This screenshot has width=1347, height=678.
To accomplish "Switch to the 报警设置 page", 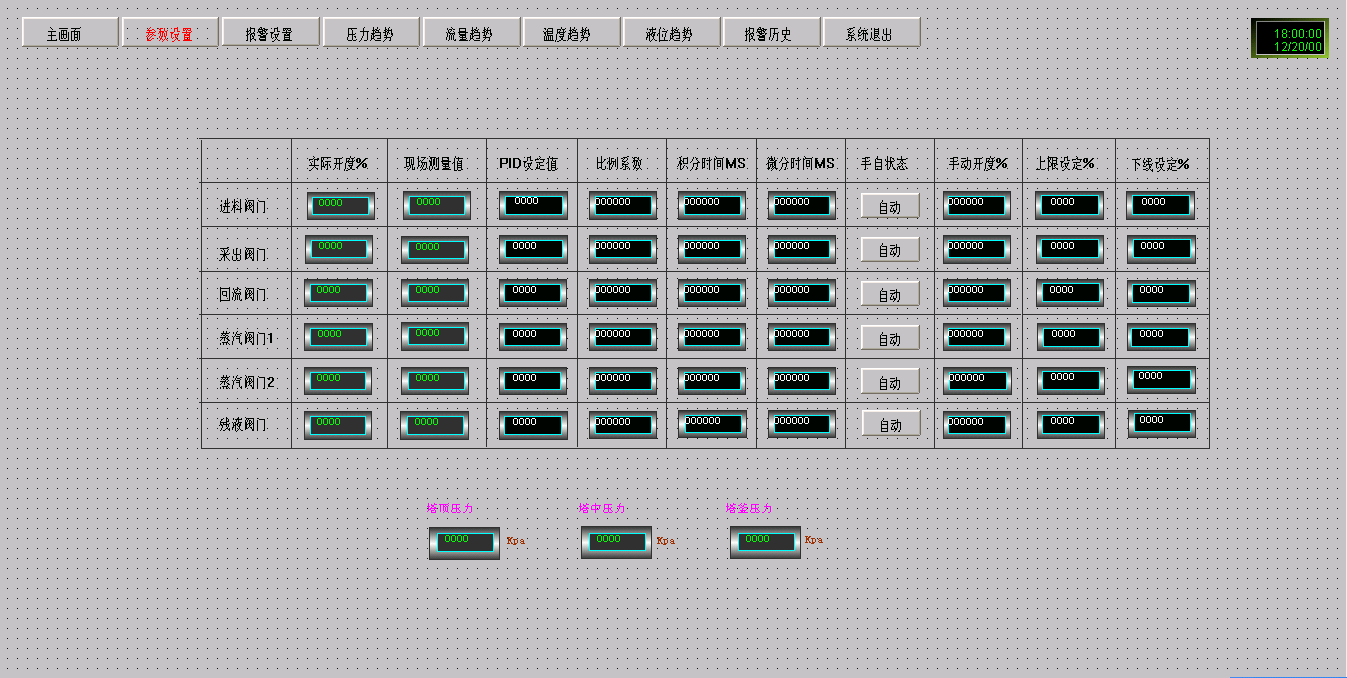I will 270,33.
